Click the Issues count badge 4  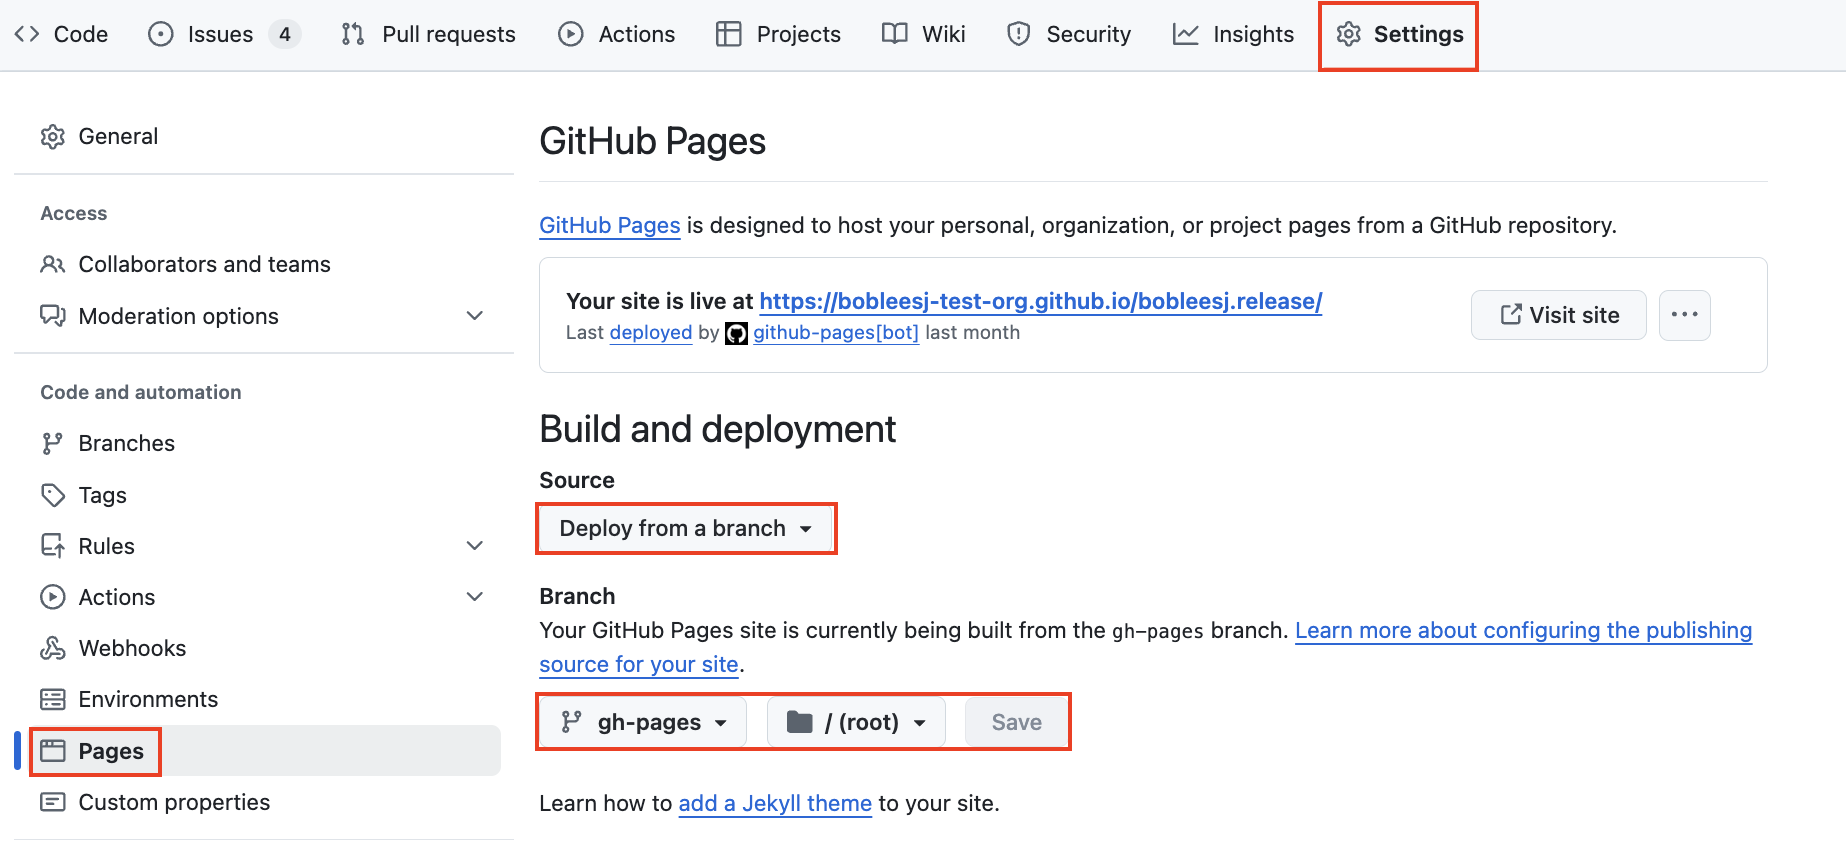(x=285, y=34)
